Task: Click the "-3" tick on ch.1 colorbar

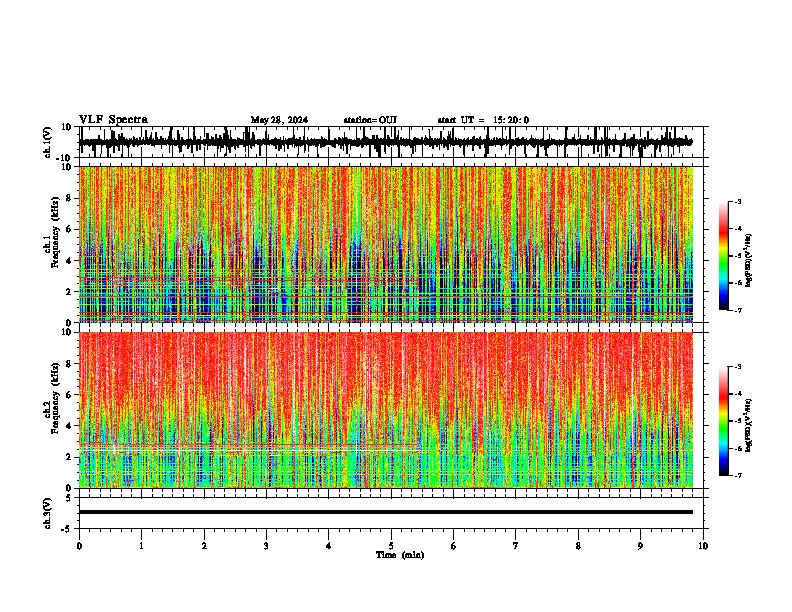Action: coord(737,201)
